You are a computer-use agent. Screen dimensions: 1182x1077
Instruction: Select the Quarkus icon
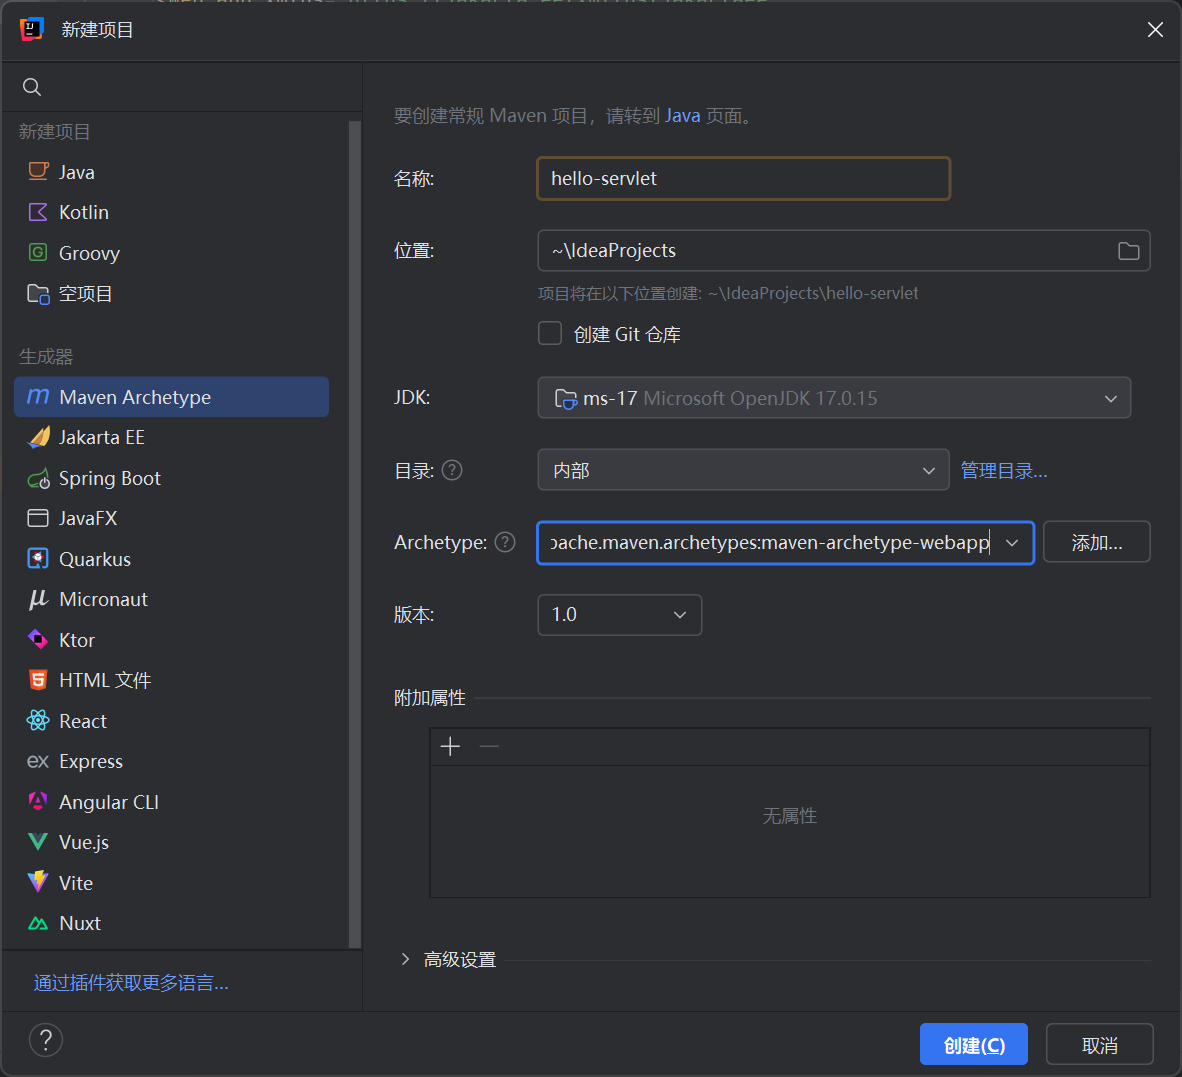[x=38, y=558]
